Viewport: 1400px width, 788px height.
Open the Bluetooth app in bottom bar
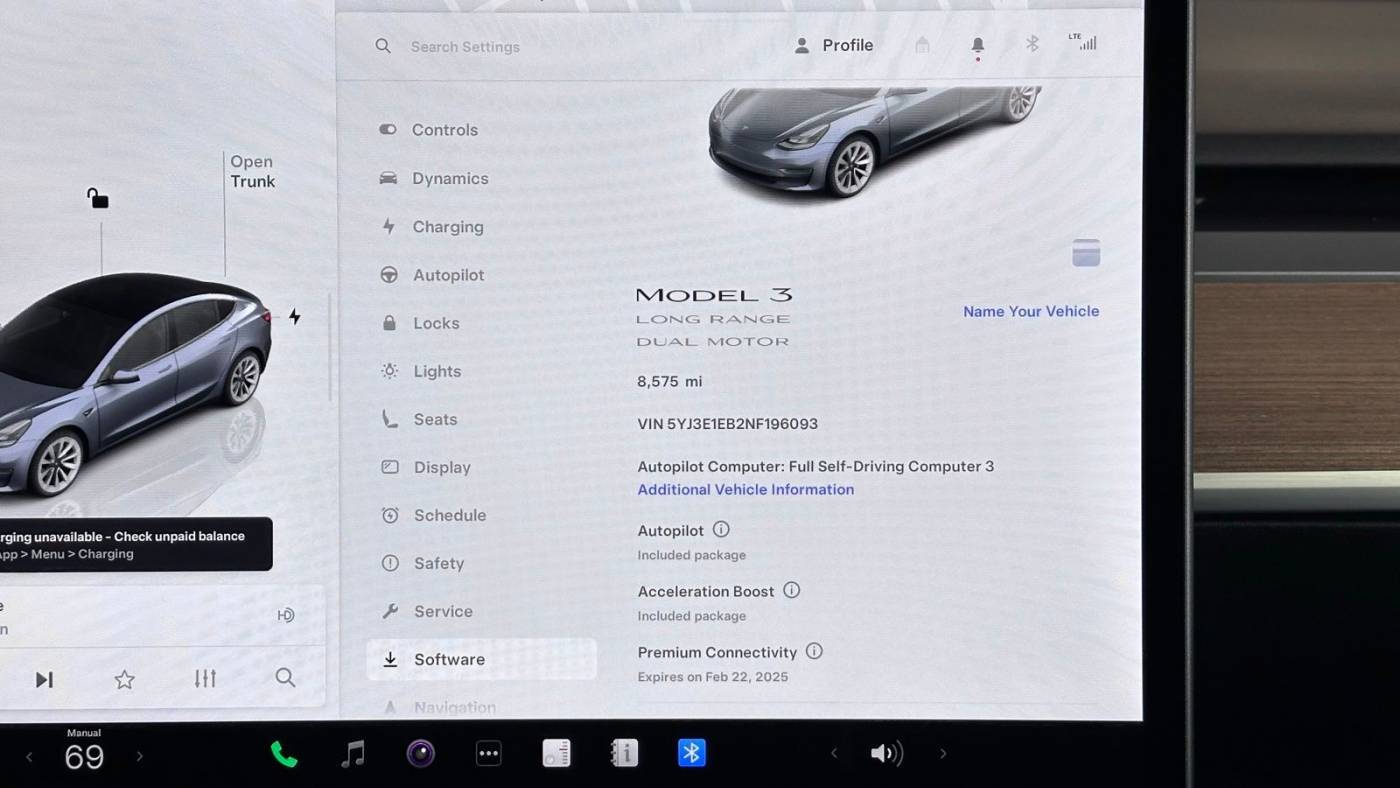click(x=692, y=753)
